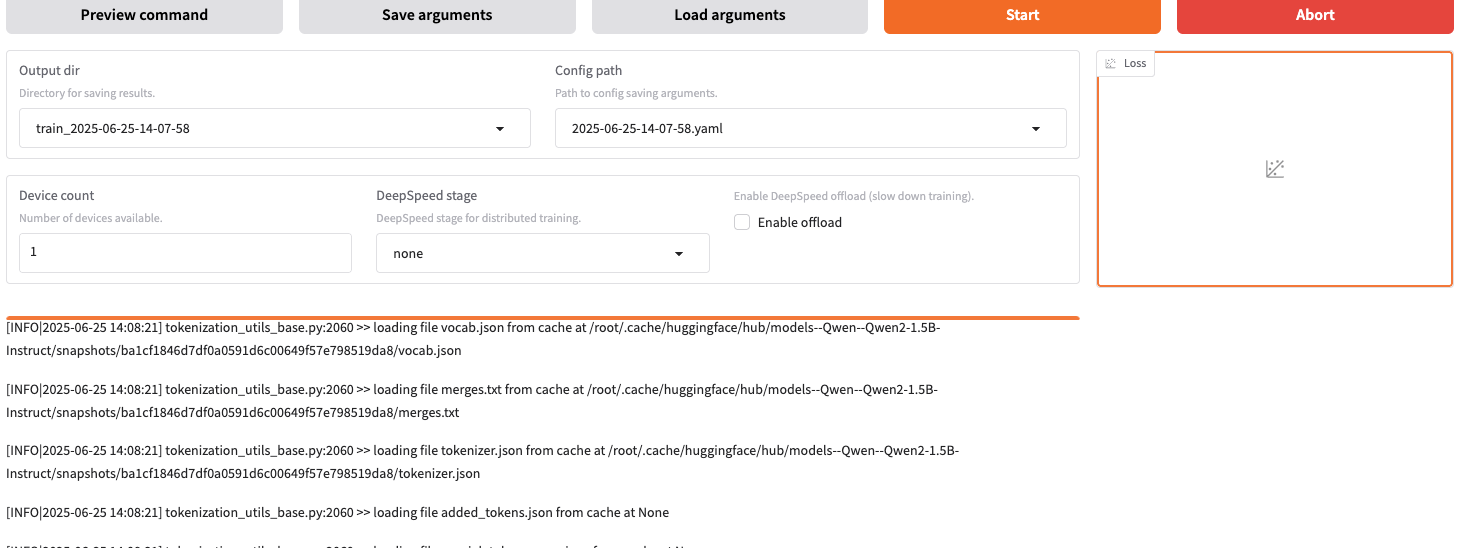Open the DeepSpeed stage dropdown arrow

[679, 254]
